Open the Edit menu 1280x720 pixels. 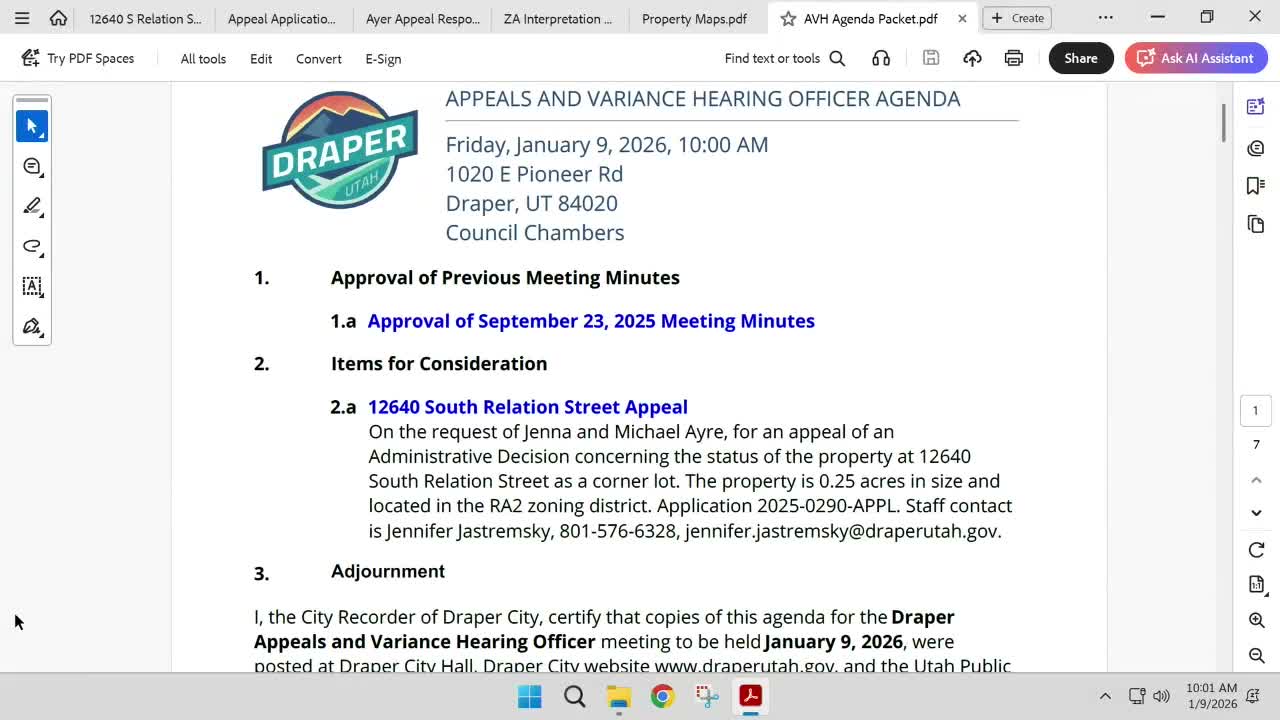(261, 59)
